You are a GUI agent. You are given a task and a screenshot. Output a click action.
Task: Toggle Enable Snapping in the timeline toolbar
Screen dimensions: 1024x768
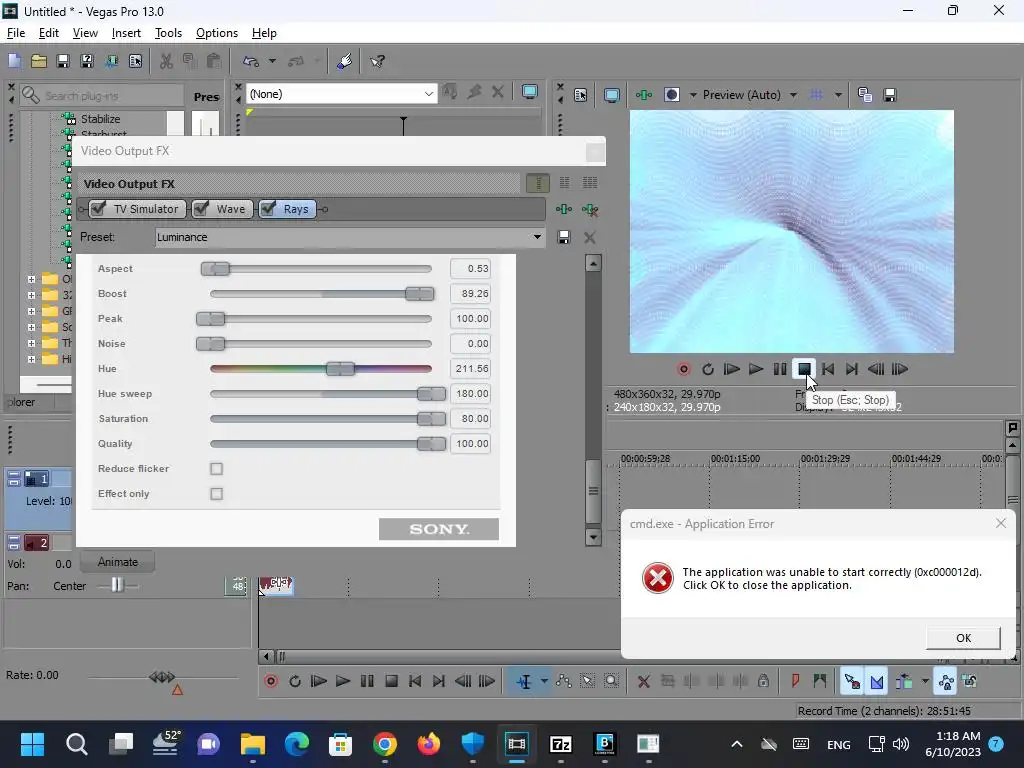coord(852,682)
